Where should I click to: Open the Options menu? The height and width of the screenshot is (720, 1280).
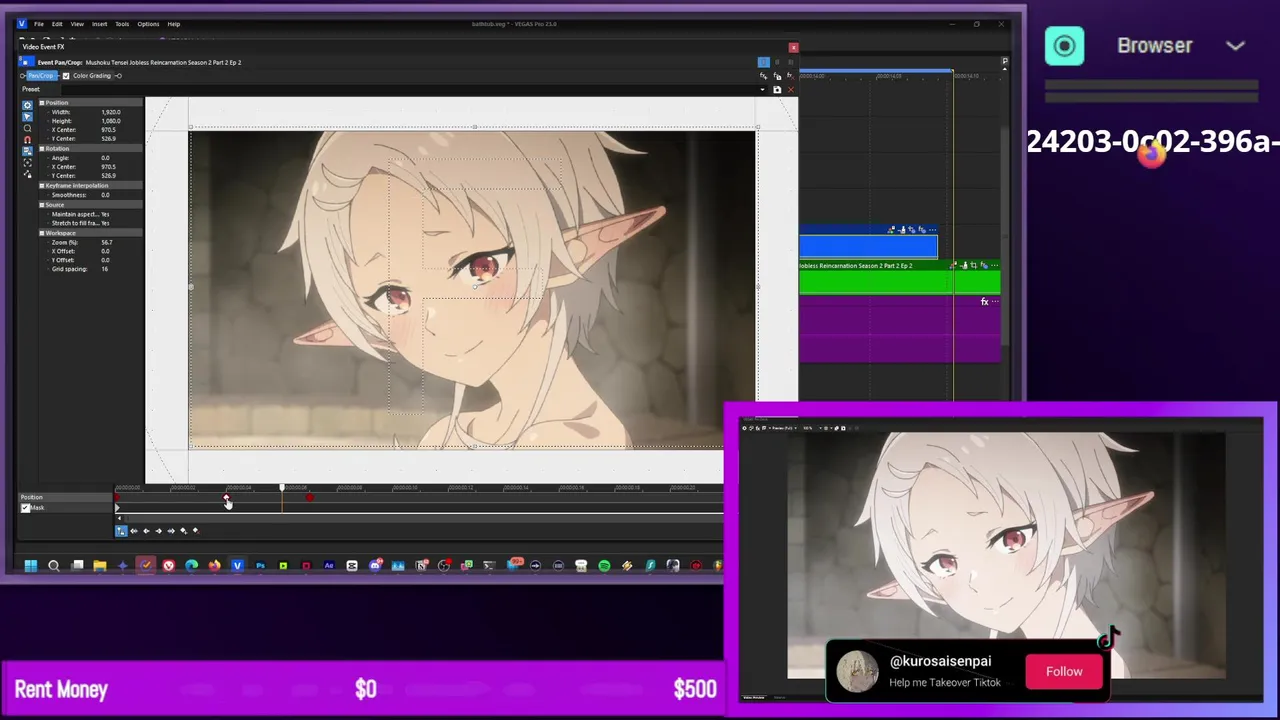tap(148, 24)
